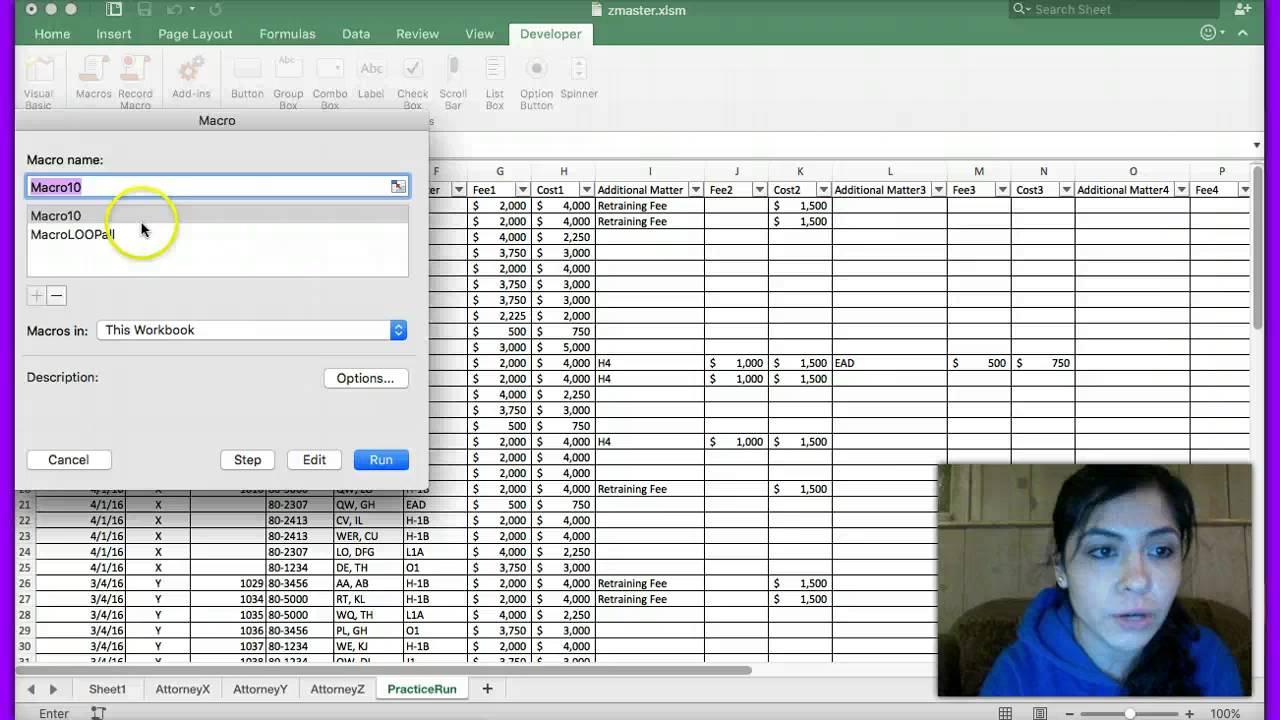Open the Additional Matter3 filter dropdown

pos(937,190)
